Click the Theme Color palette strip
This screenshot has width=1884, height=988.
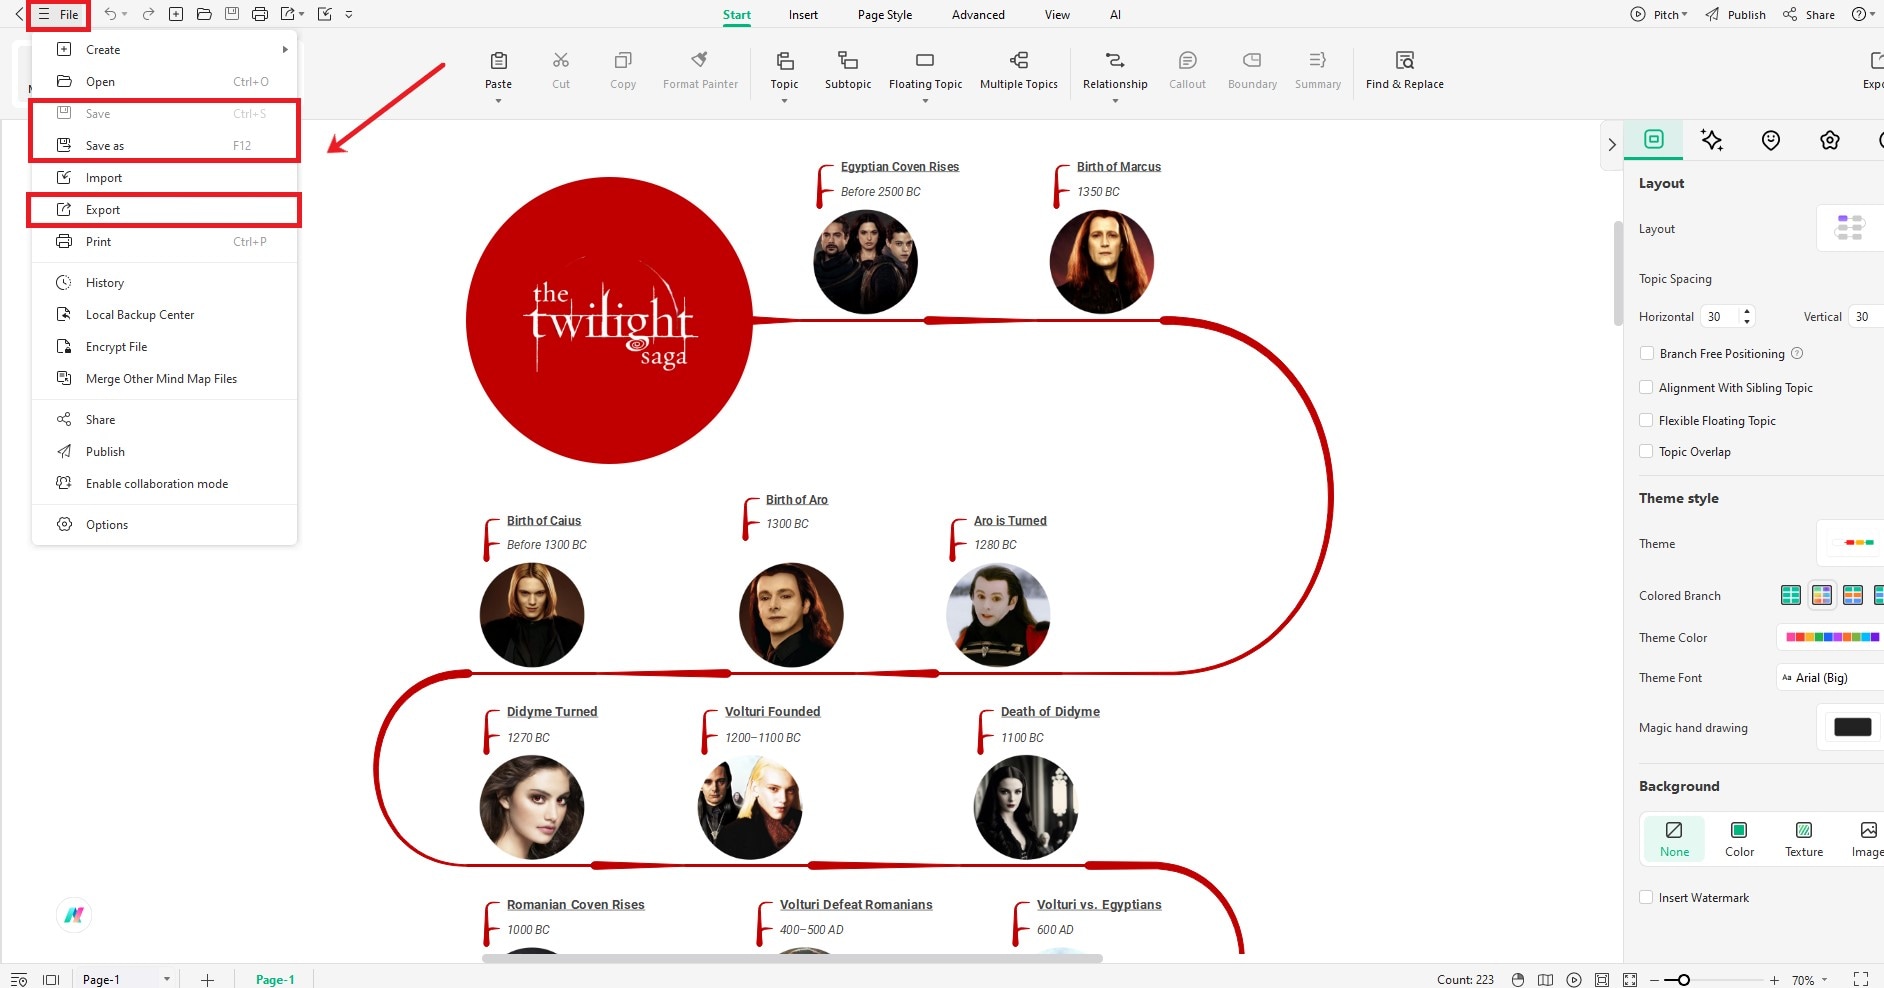point(1832,637)
